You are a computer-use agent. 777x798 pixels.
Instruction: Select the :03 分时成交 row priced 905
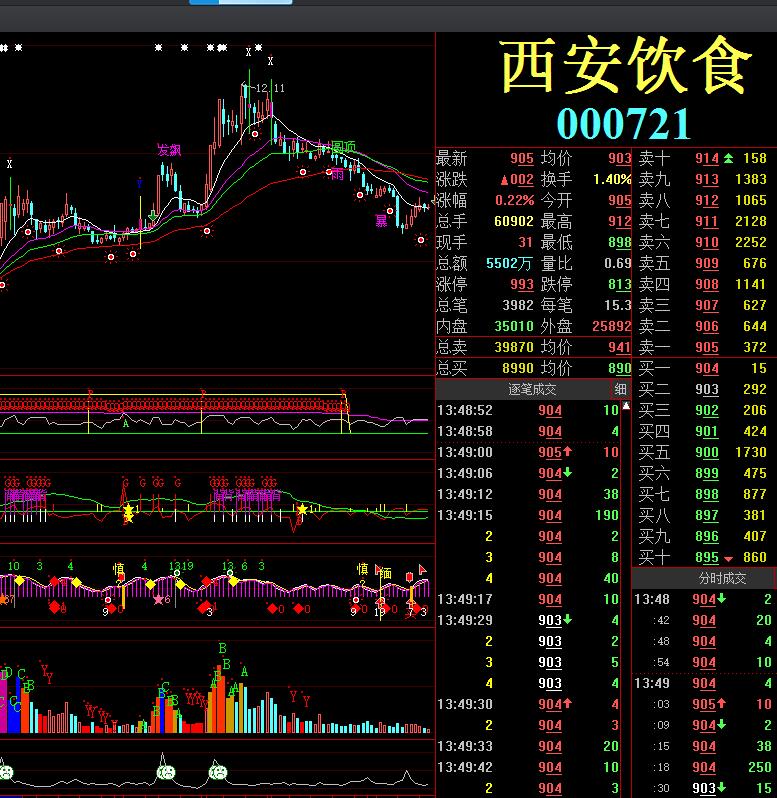pyautogui.click(x=703, y=704)
